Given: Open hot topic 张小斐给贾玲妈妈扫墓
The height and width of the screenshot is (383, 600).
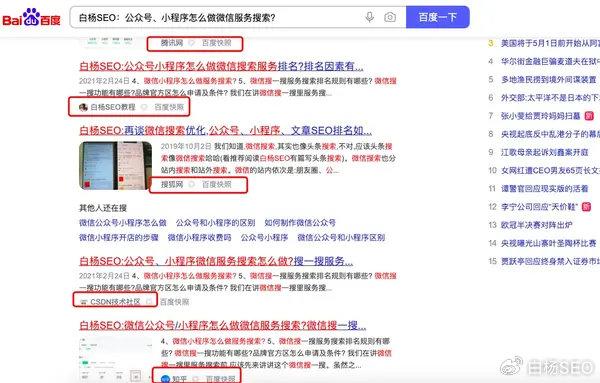Looking at the screenshot, I should 540,116.
